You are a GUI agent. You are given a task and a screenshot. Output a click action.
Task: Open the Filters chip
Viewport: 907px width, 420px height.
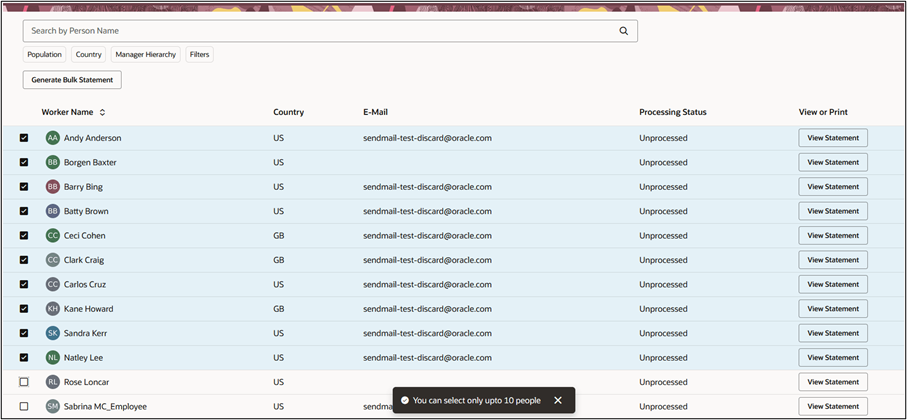(200, 55)
